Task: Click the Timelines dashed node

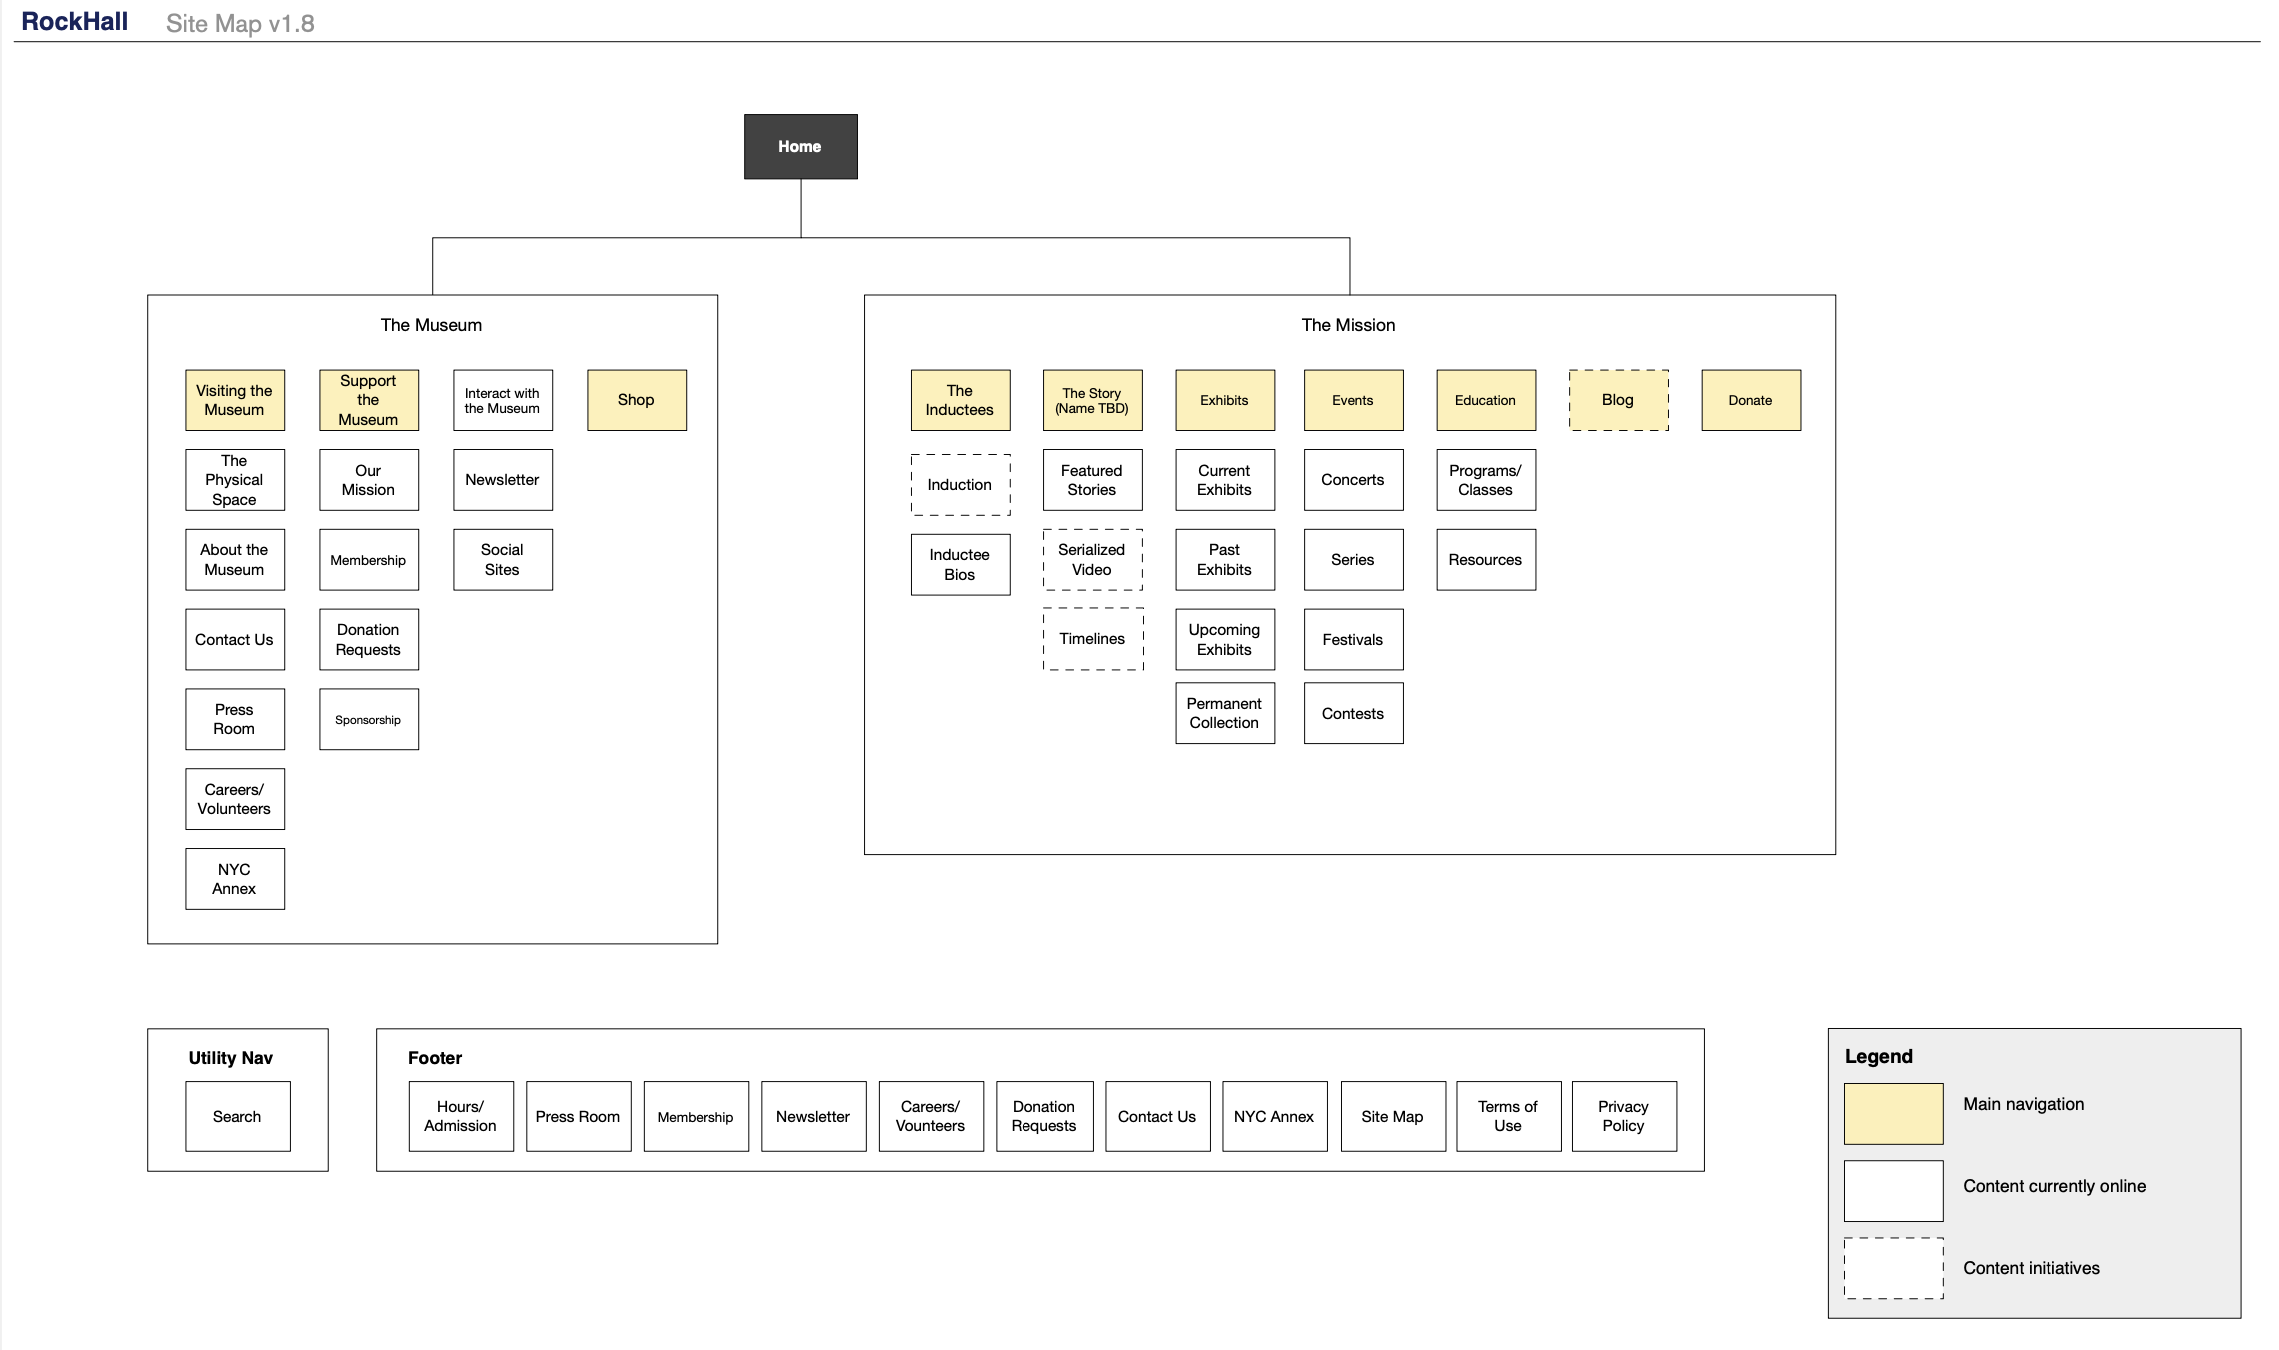Action: pyautogui.click(x=1092, y=638)
